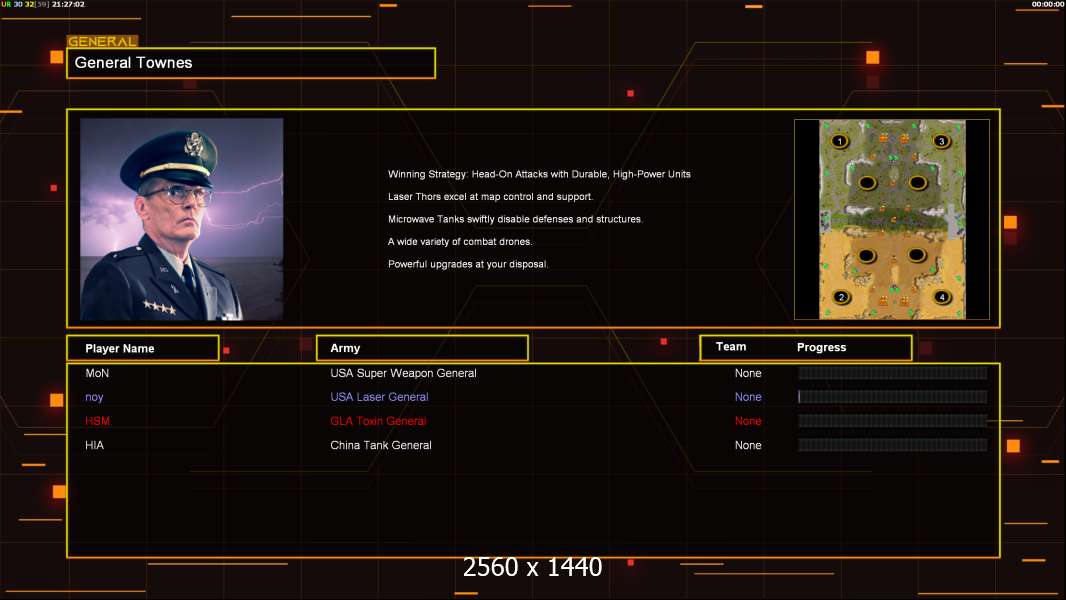The image size is (1066, 600).
Task: Click the battlefield map preview
Action: [x=891, y=219]
